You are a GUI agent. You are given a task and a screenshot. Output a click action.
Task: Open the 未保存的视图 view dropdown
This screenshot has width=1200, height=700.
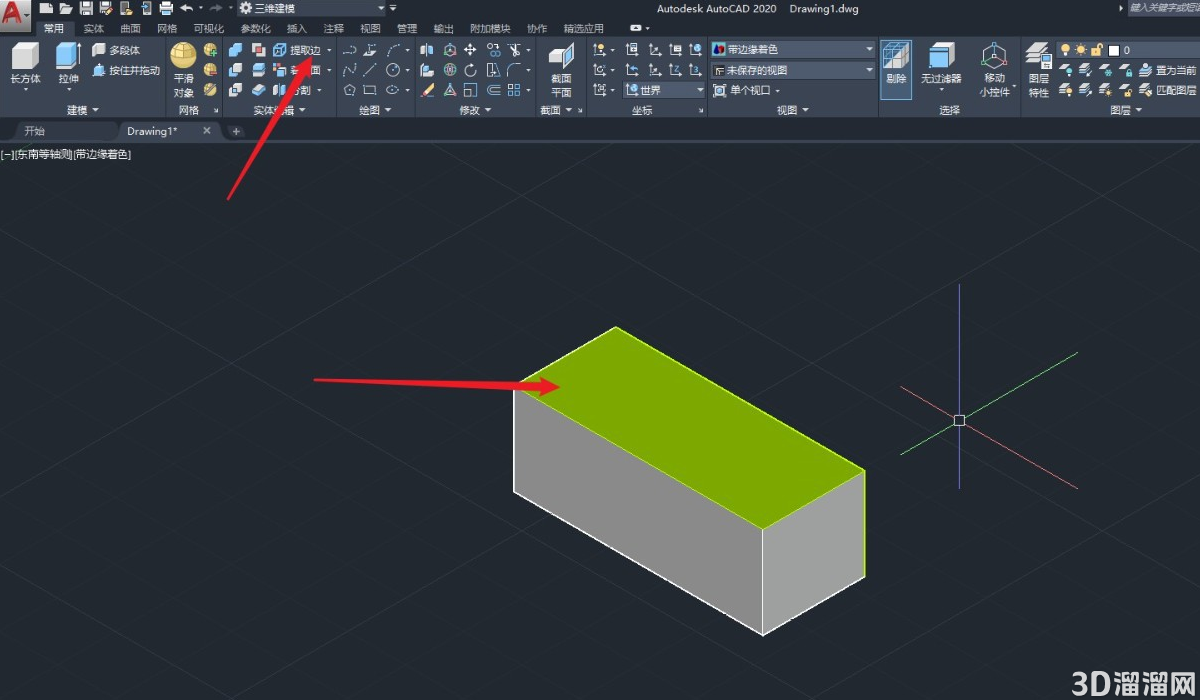click(x=793, y=70)
